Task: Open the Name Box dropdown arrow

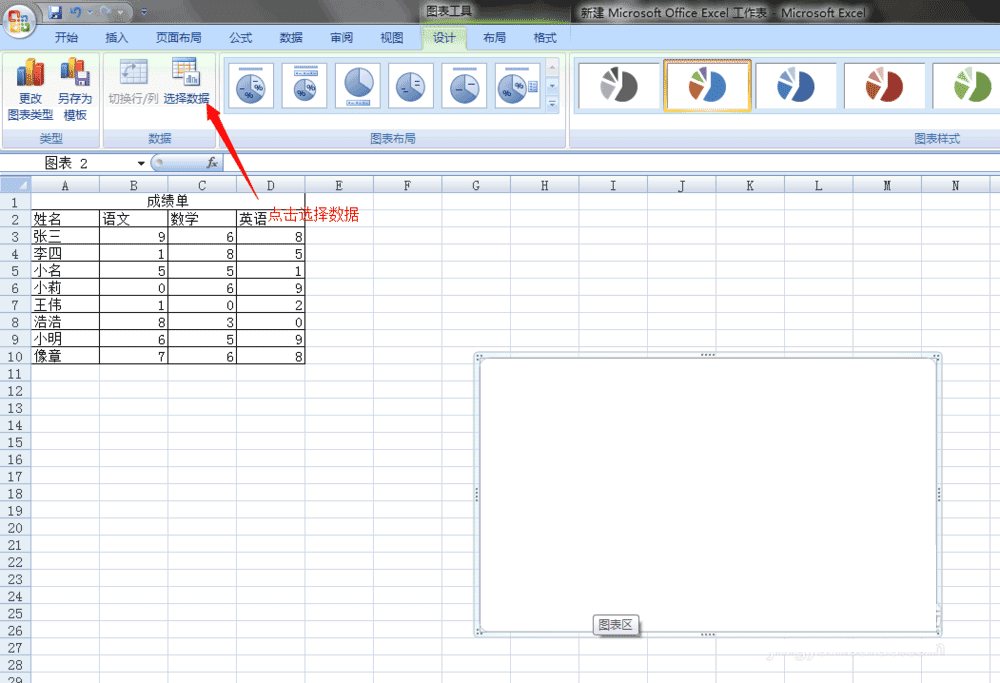Action: coord(141,163)
